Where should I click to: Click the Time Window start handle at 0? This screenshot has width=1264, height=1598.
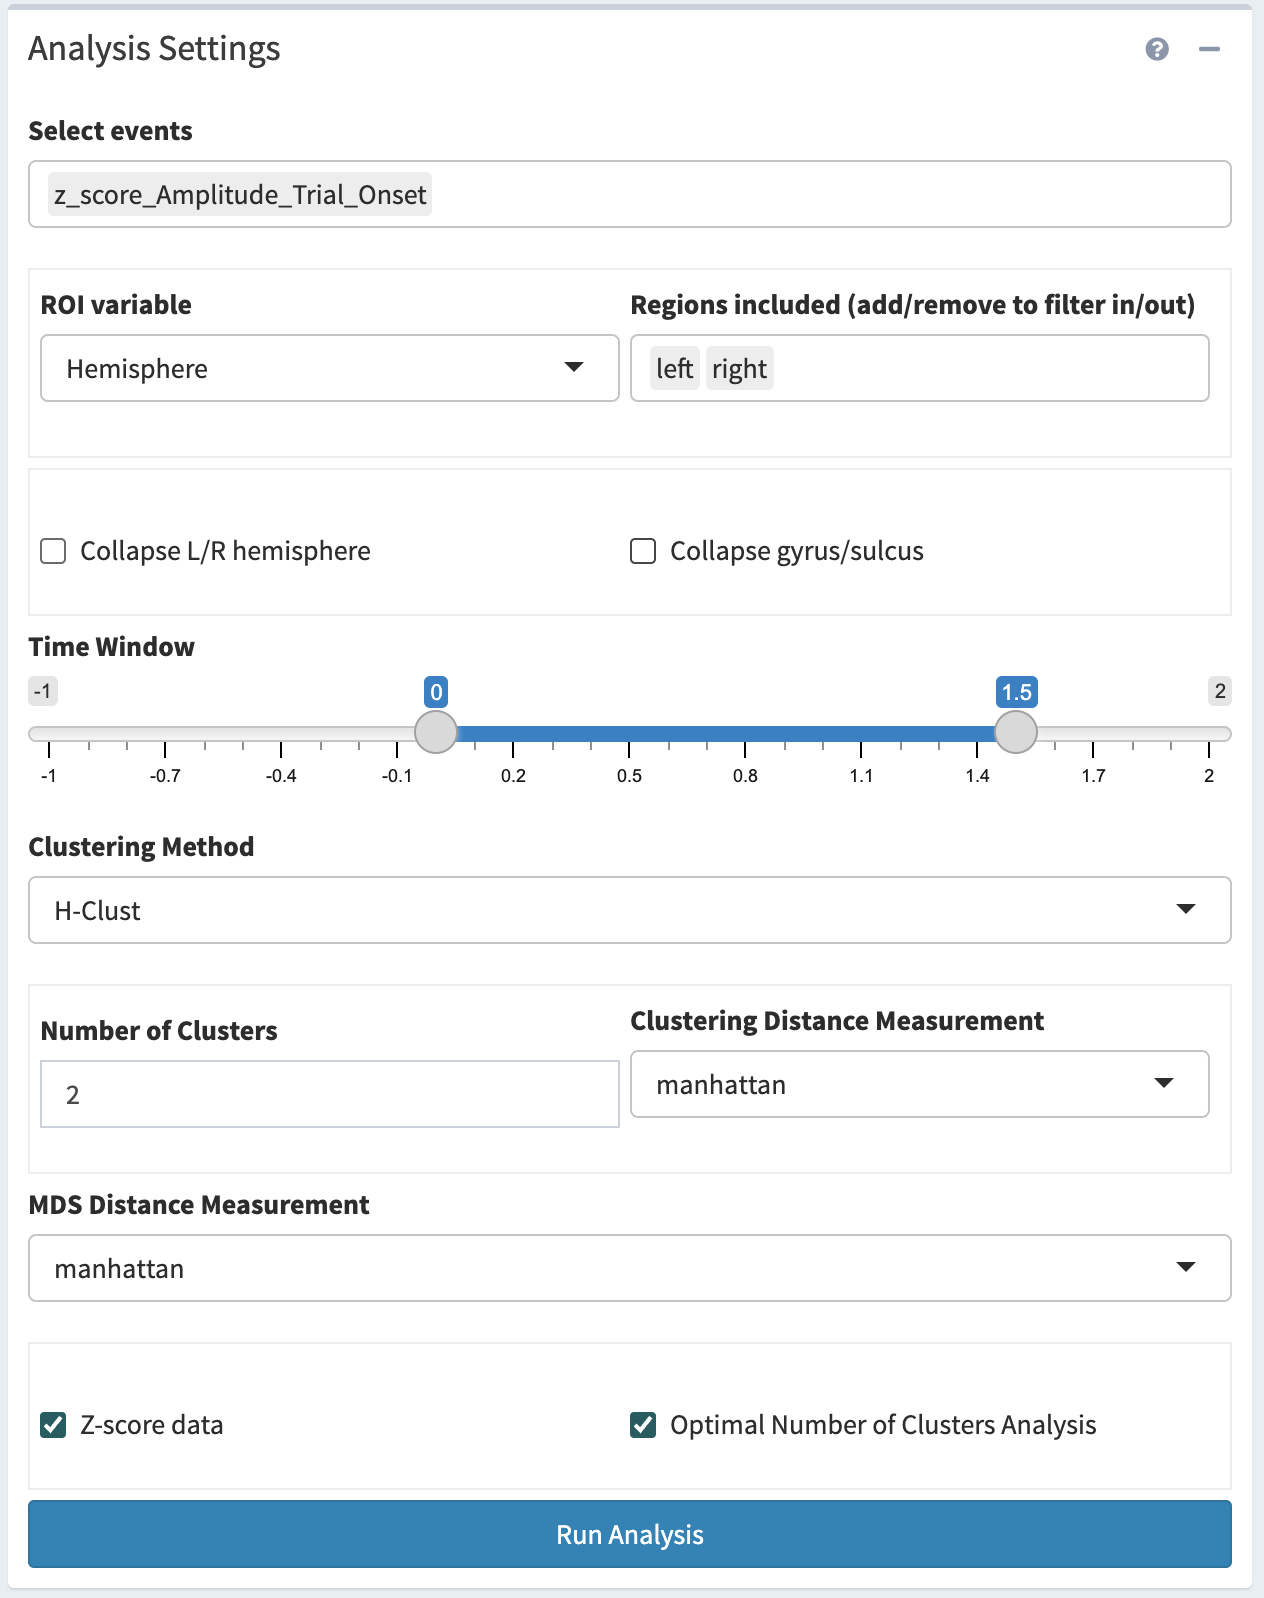click(436, 732)
